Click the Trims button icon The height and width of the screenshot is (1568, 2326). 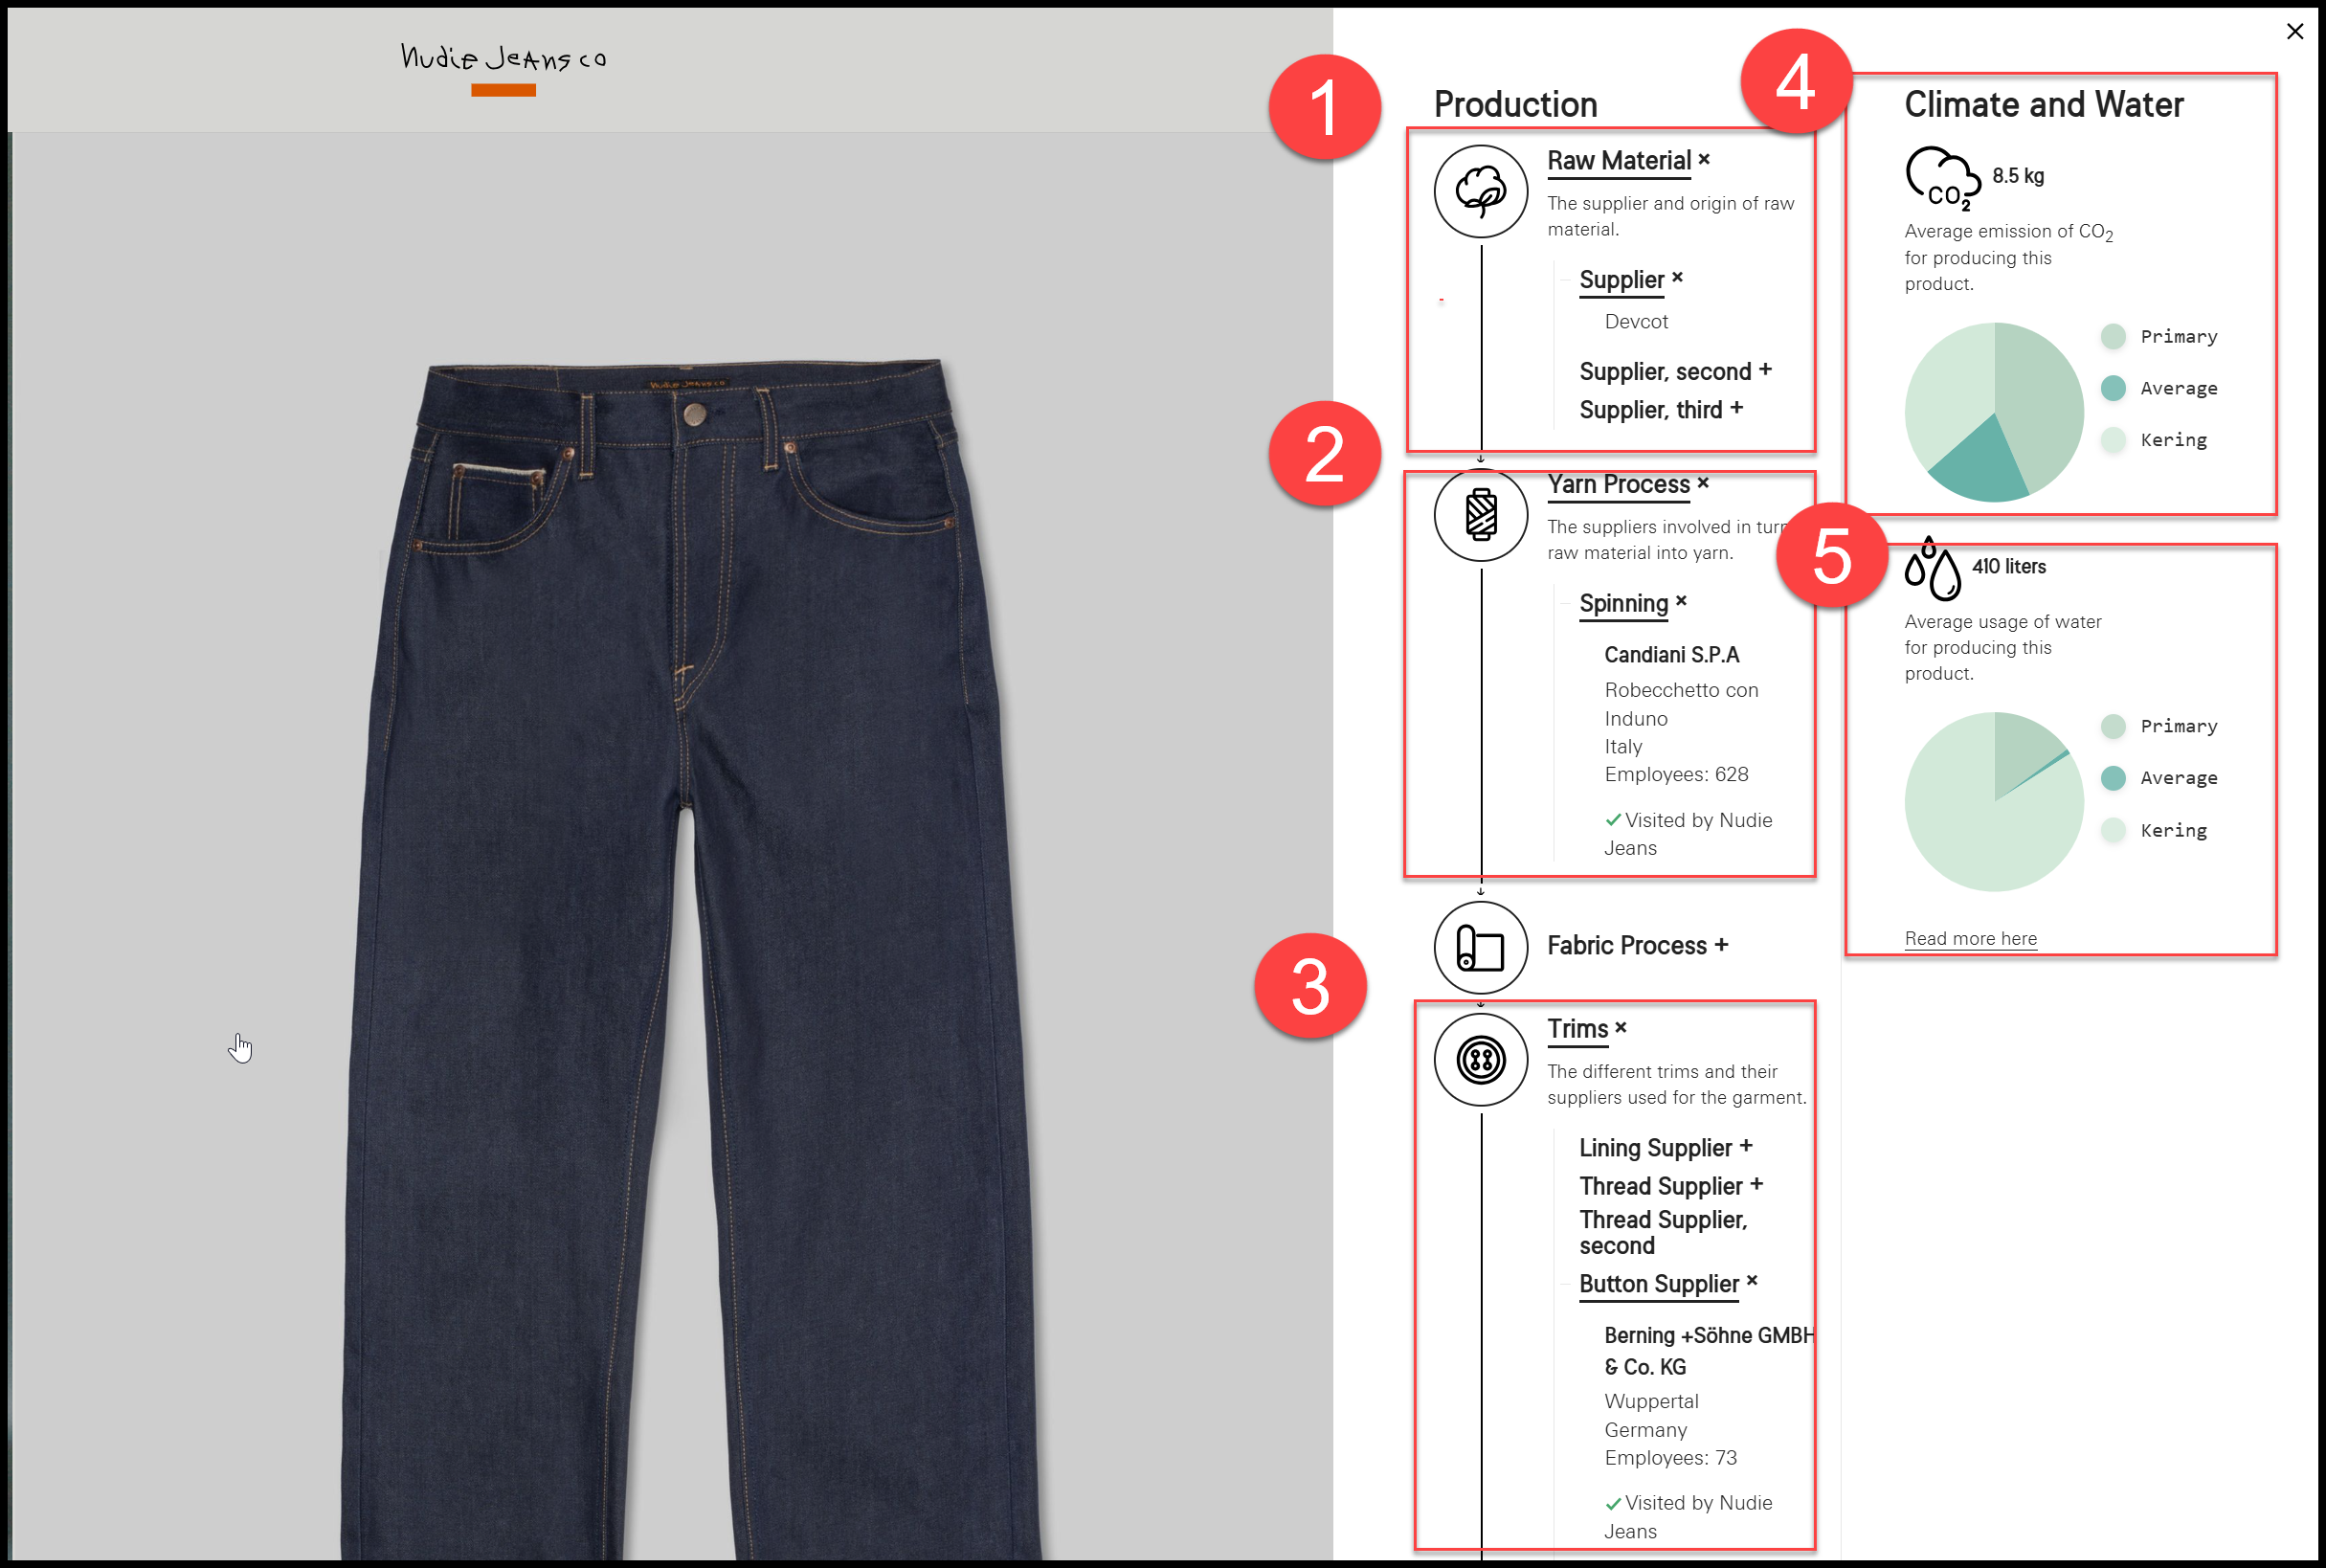[1480, 1059]
